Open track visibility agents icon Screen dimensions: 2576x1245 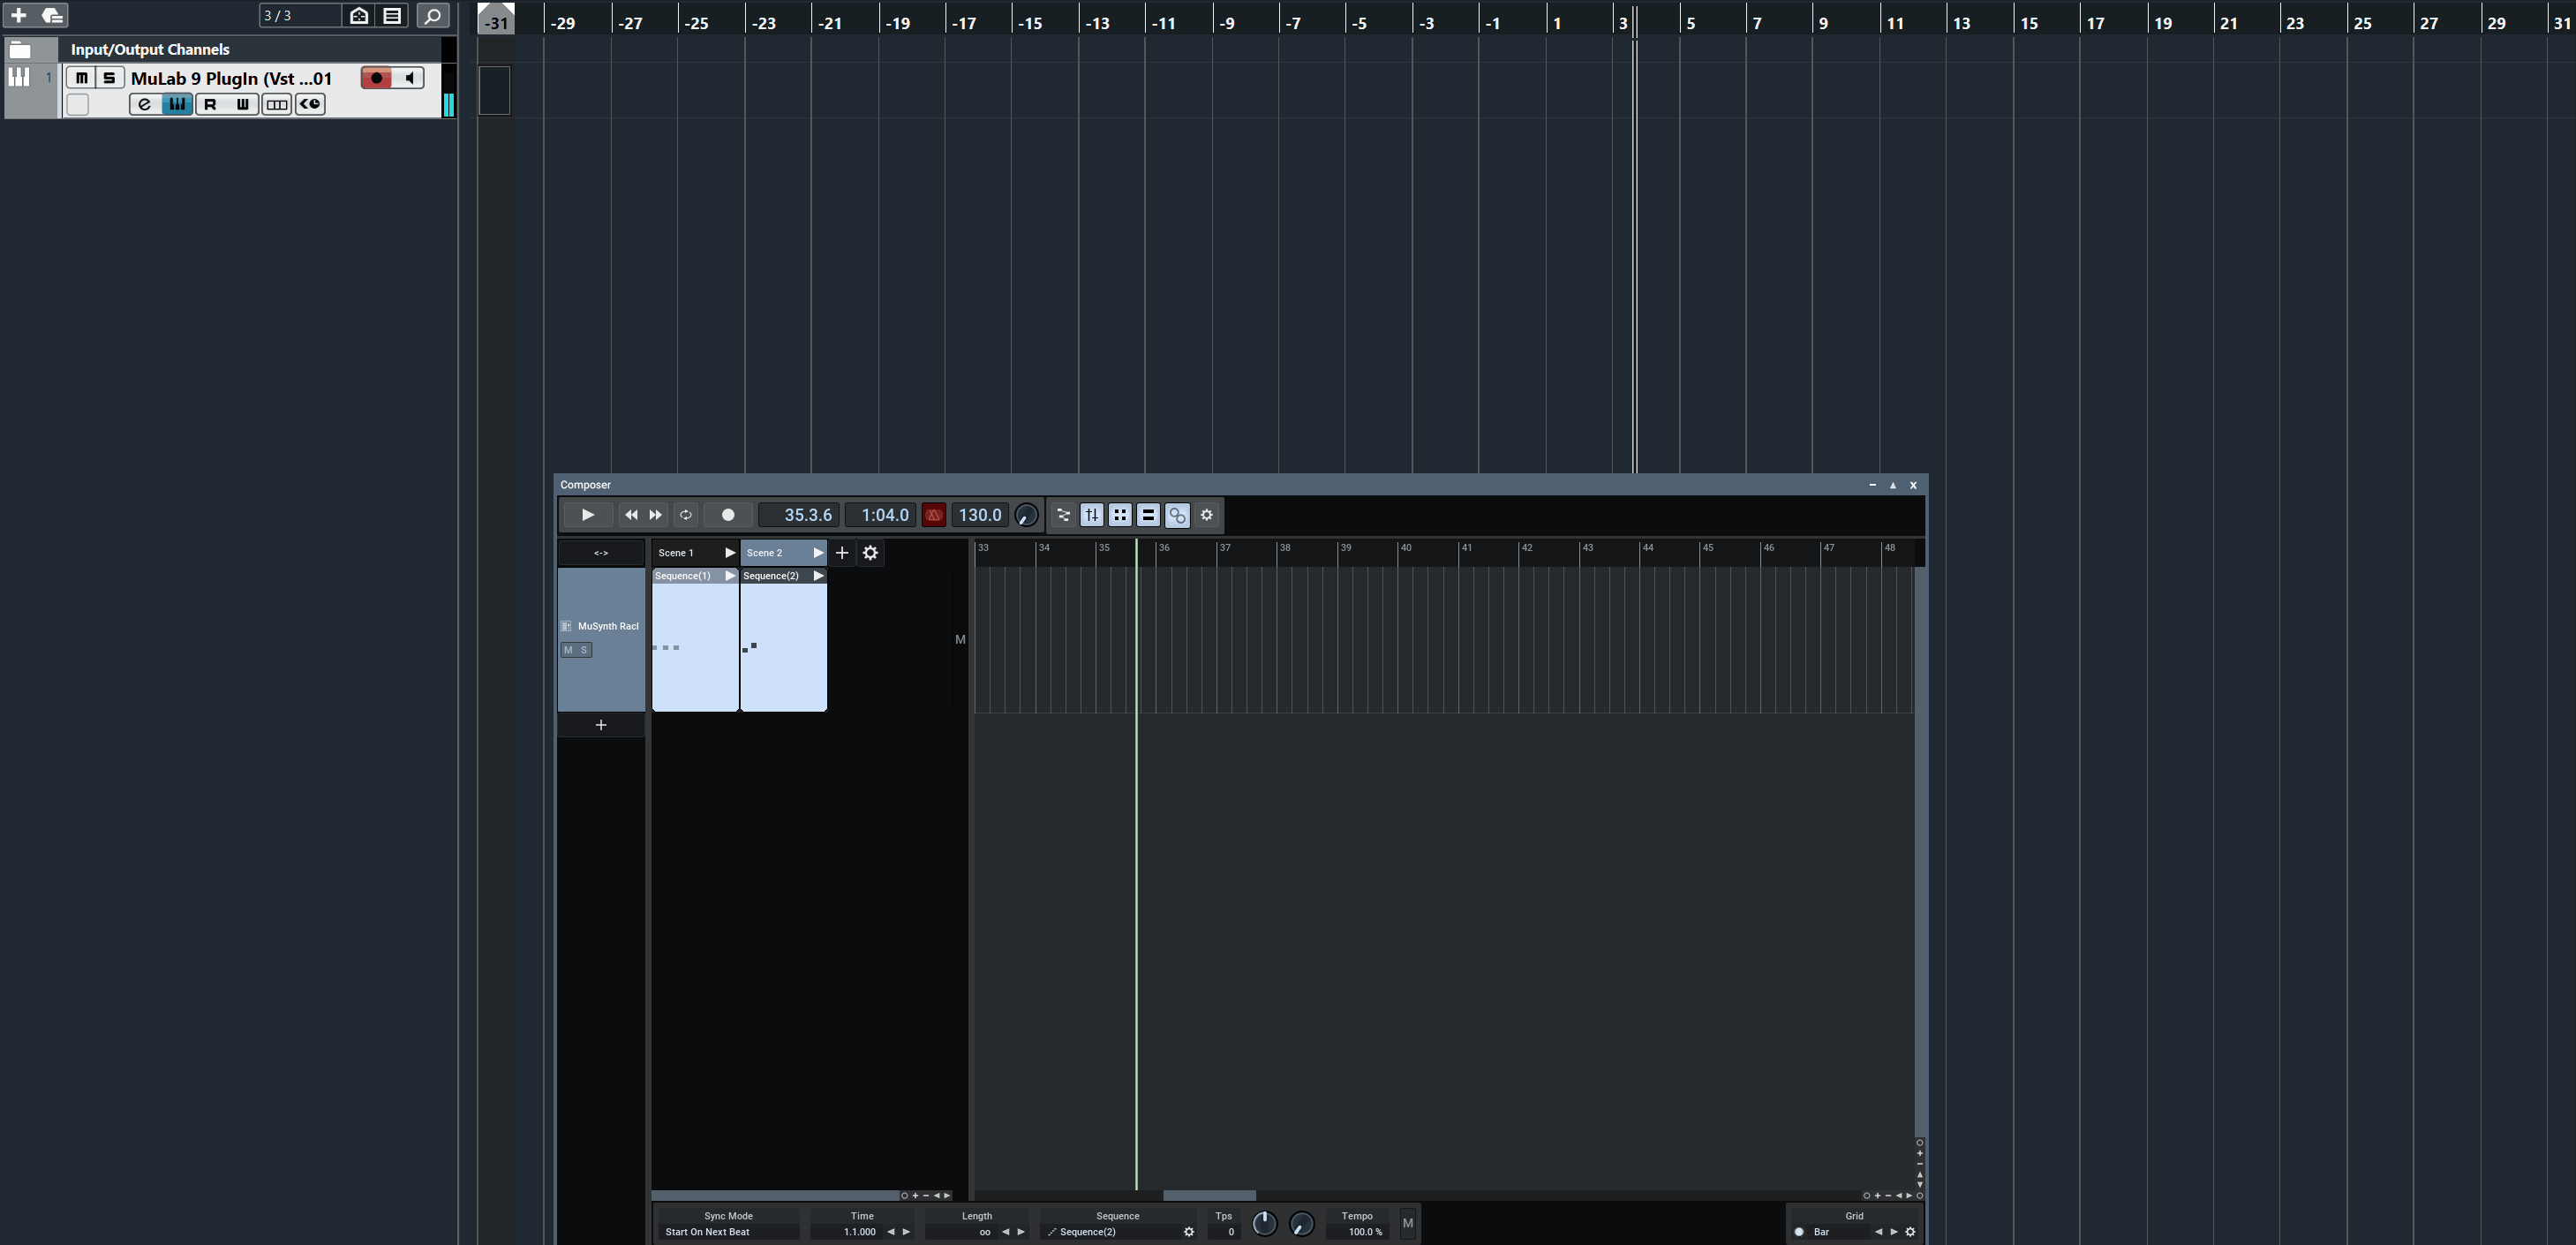[359, 16]
